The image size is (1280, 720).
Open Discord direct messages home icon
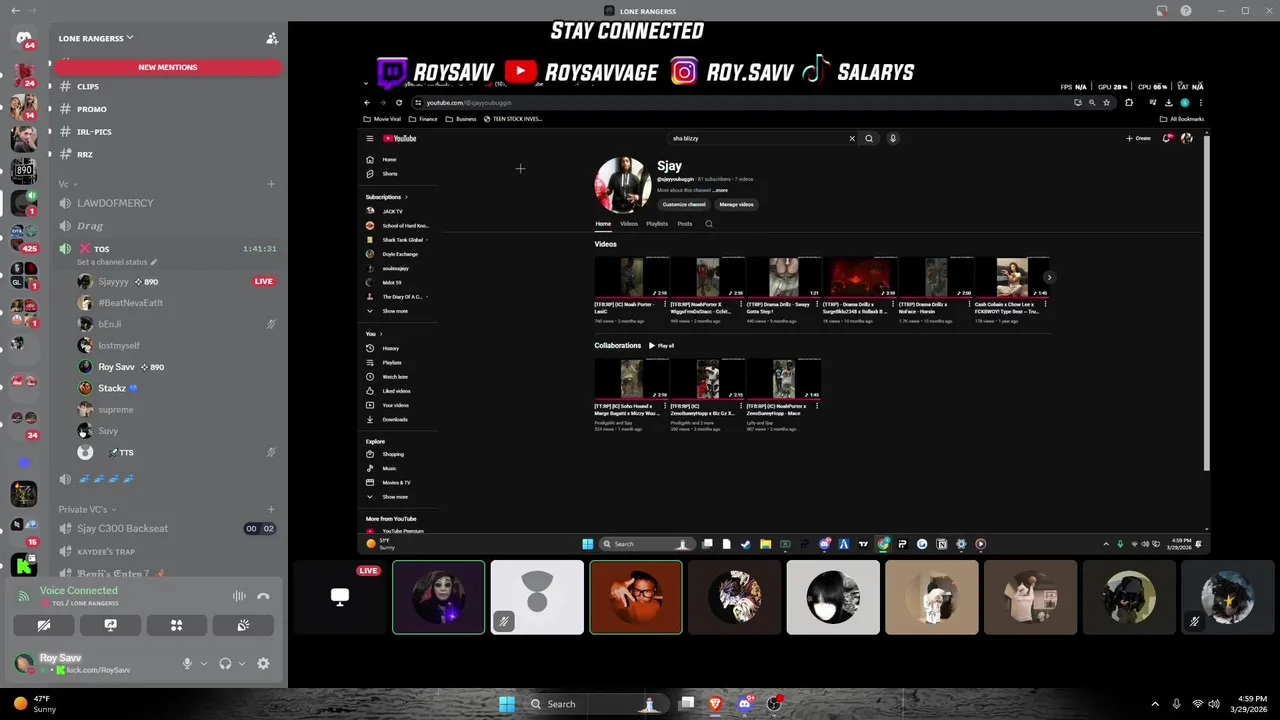pos(24,38)
